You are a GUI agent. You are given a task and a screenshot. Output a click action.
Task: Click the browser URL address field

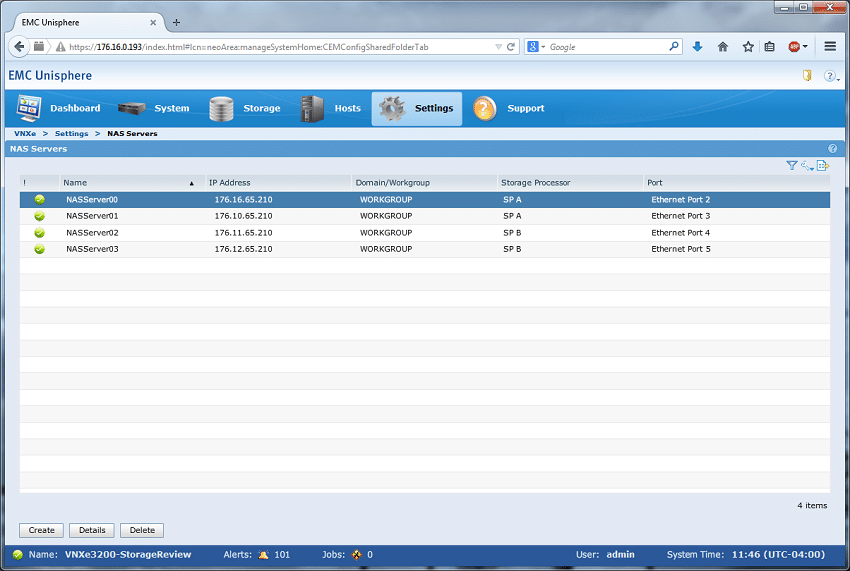[x=279, y=47]
